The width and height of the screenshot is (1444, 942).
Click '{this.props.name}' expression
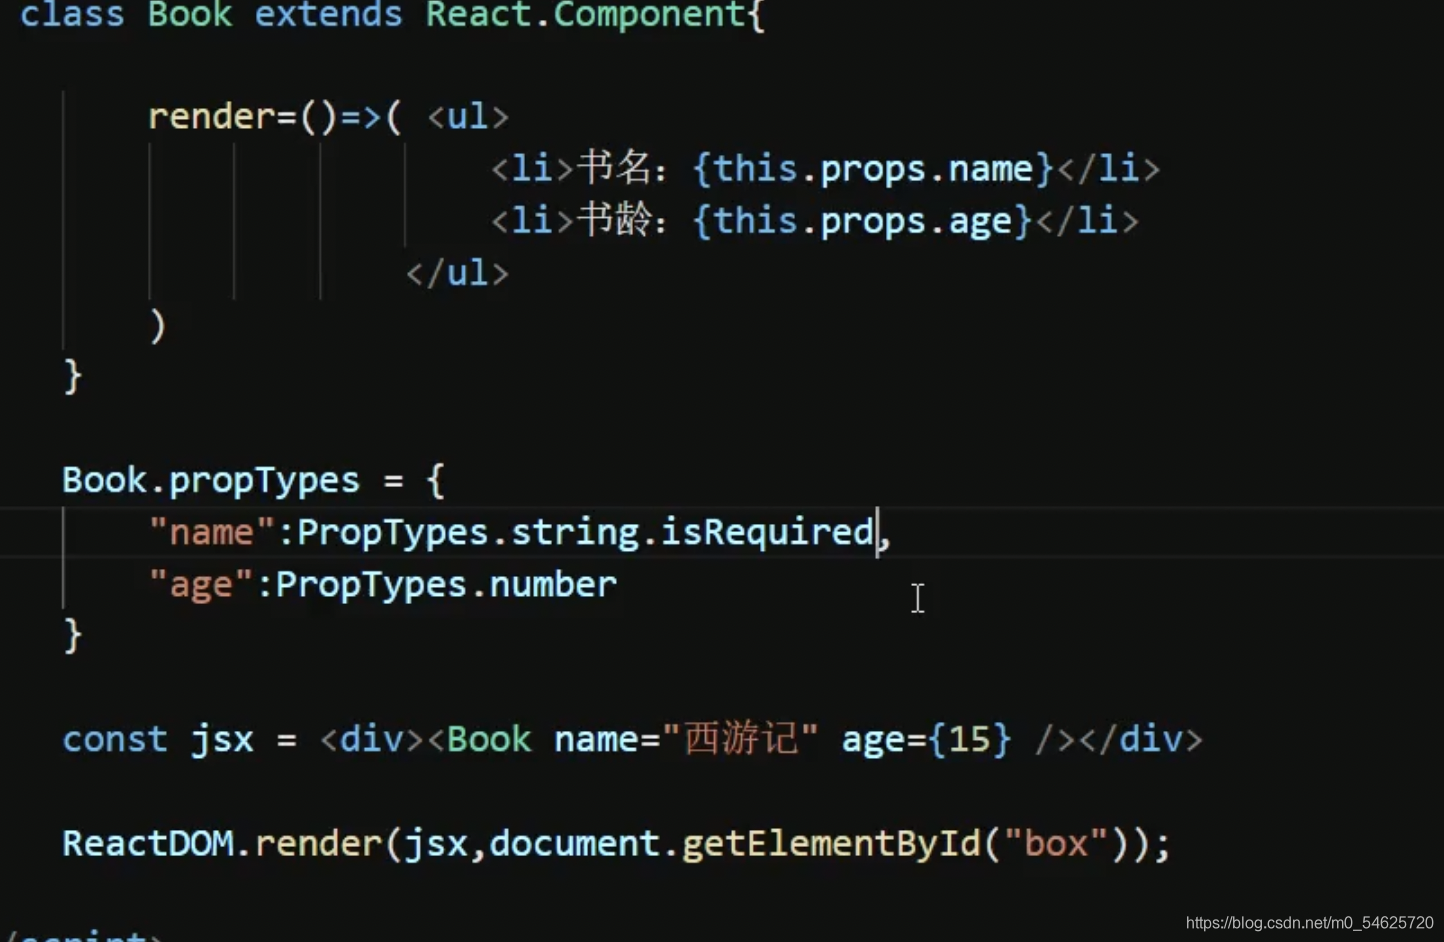point(873,169)
